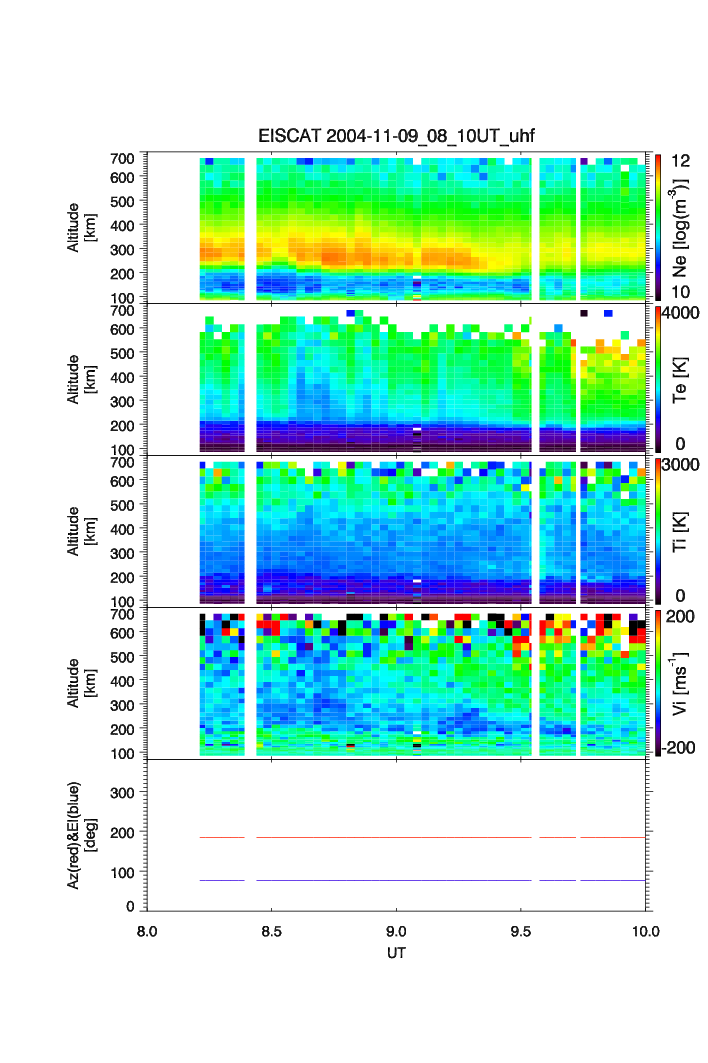708x1063 pixels.
Task: Click the 9.5 tick on the UT axis
Action: [x=522, y=930]
